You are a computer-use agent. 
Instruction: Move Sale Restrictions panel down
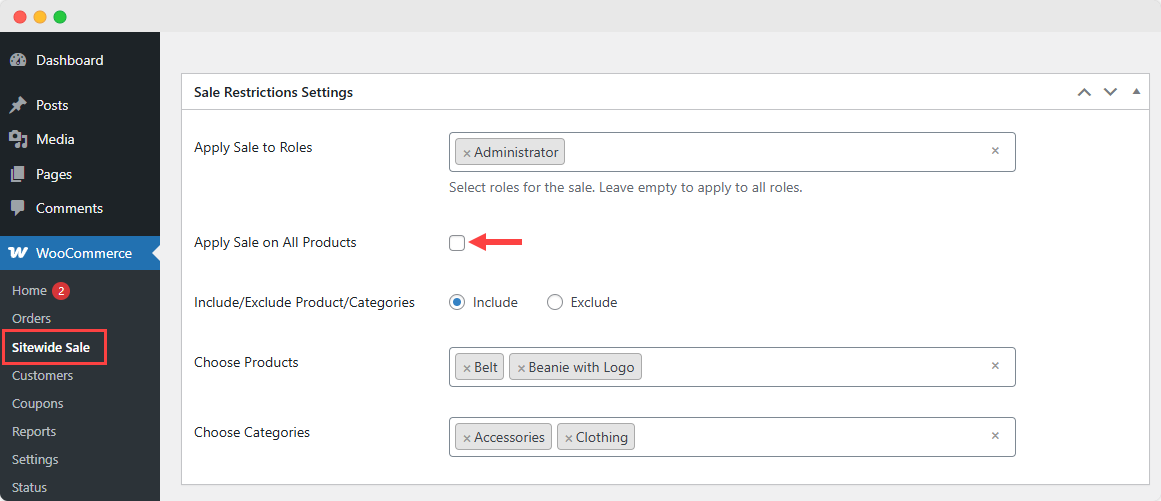point(1110,93)
